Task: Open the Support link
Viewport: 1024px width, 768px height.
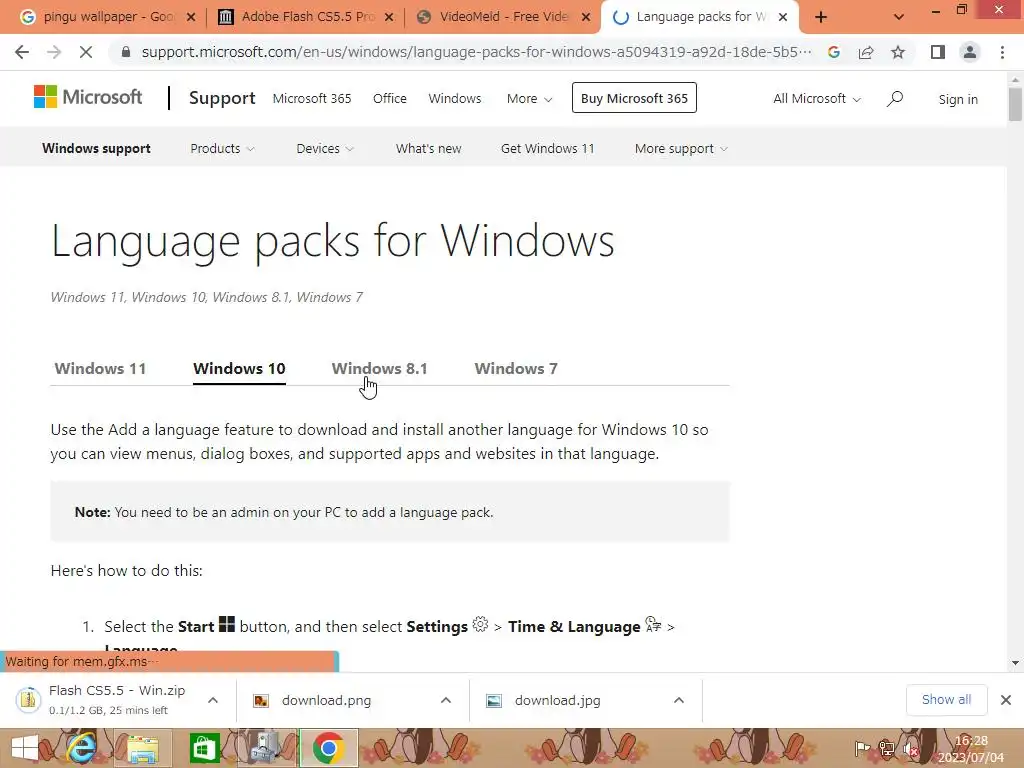Action: [x=222, y=98]
